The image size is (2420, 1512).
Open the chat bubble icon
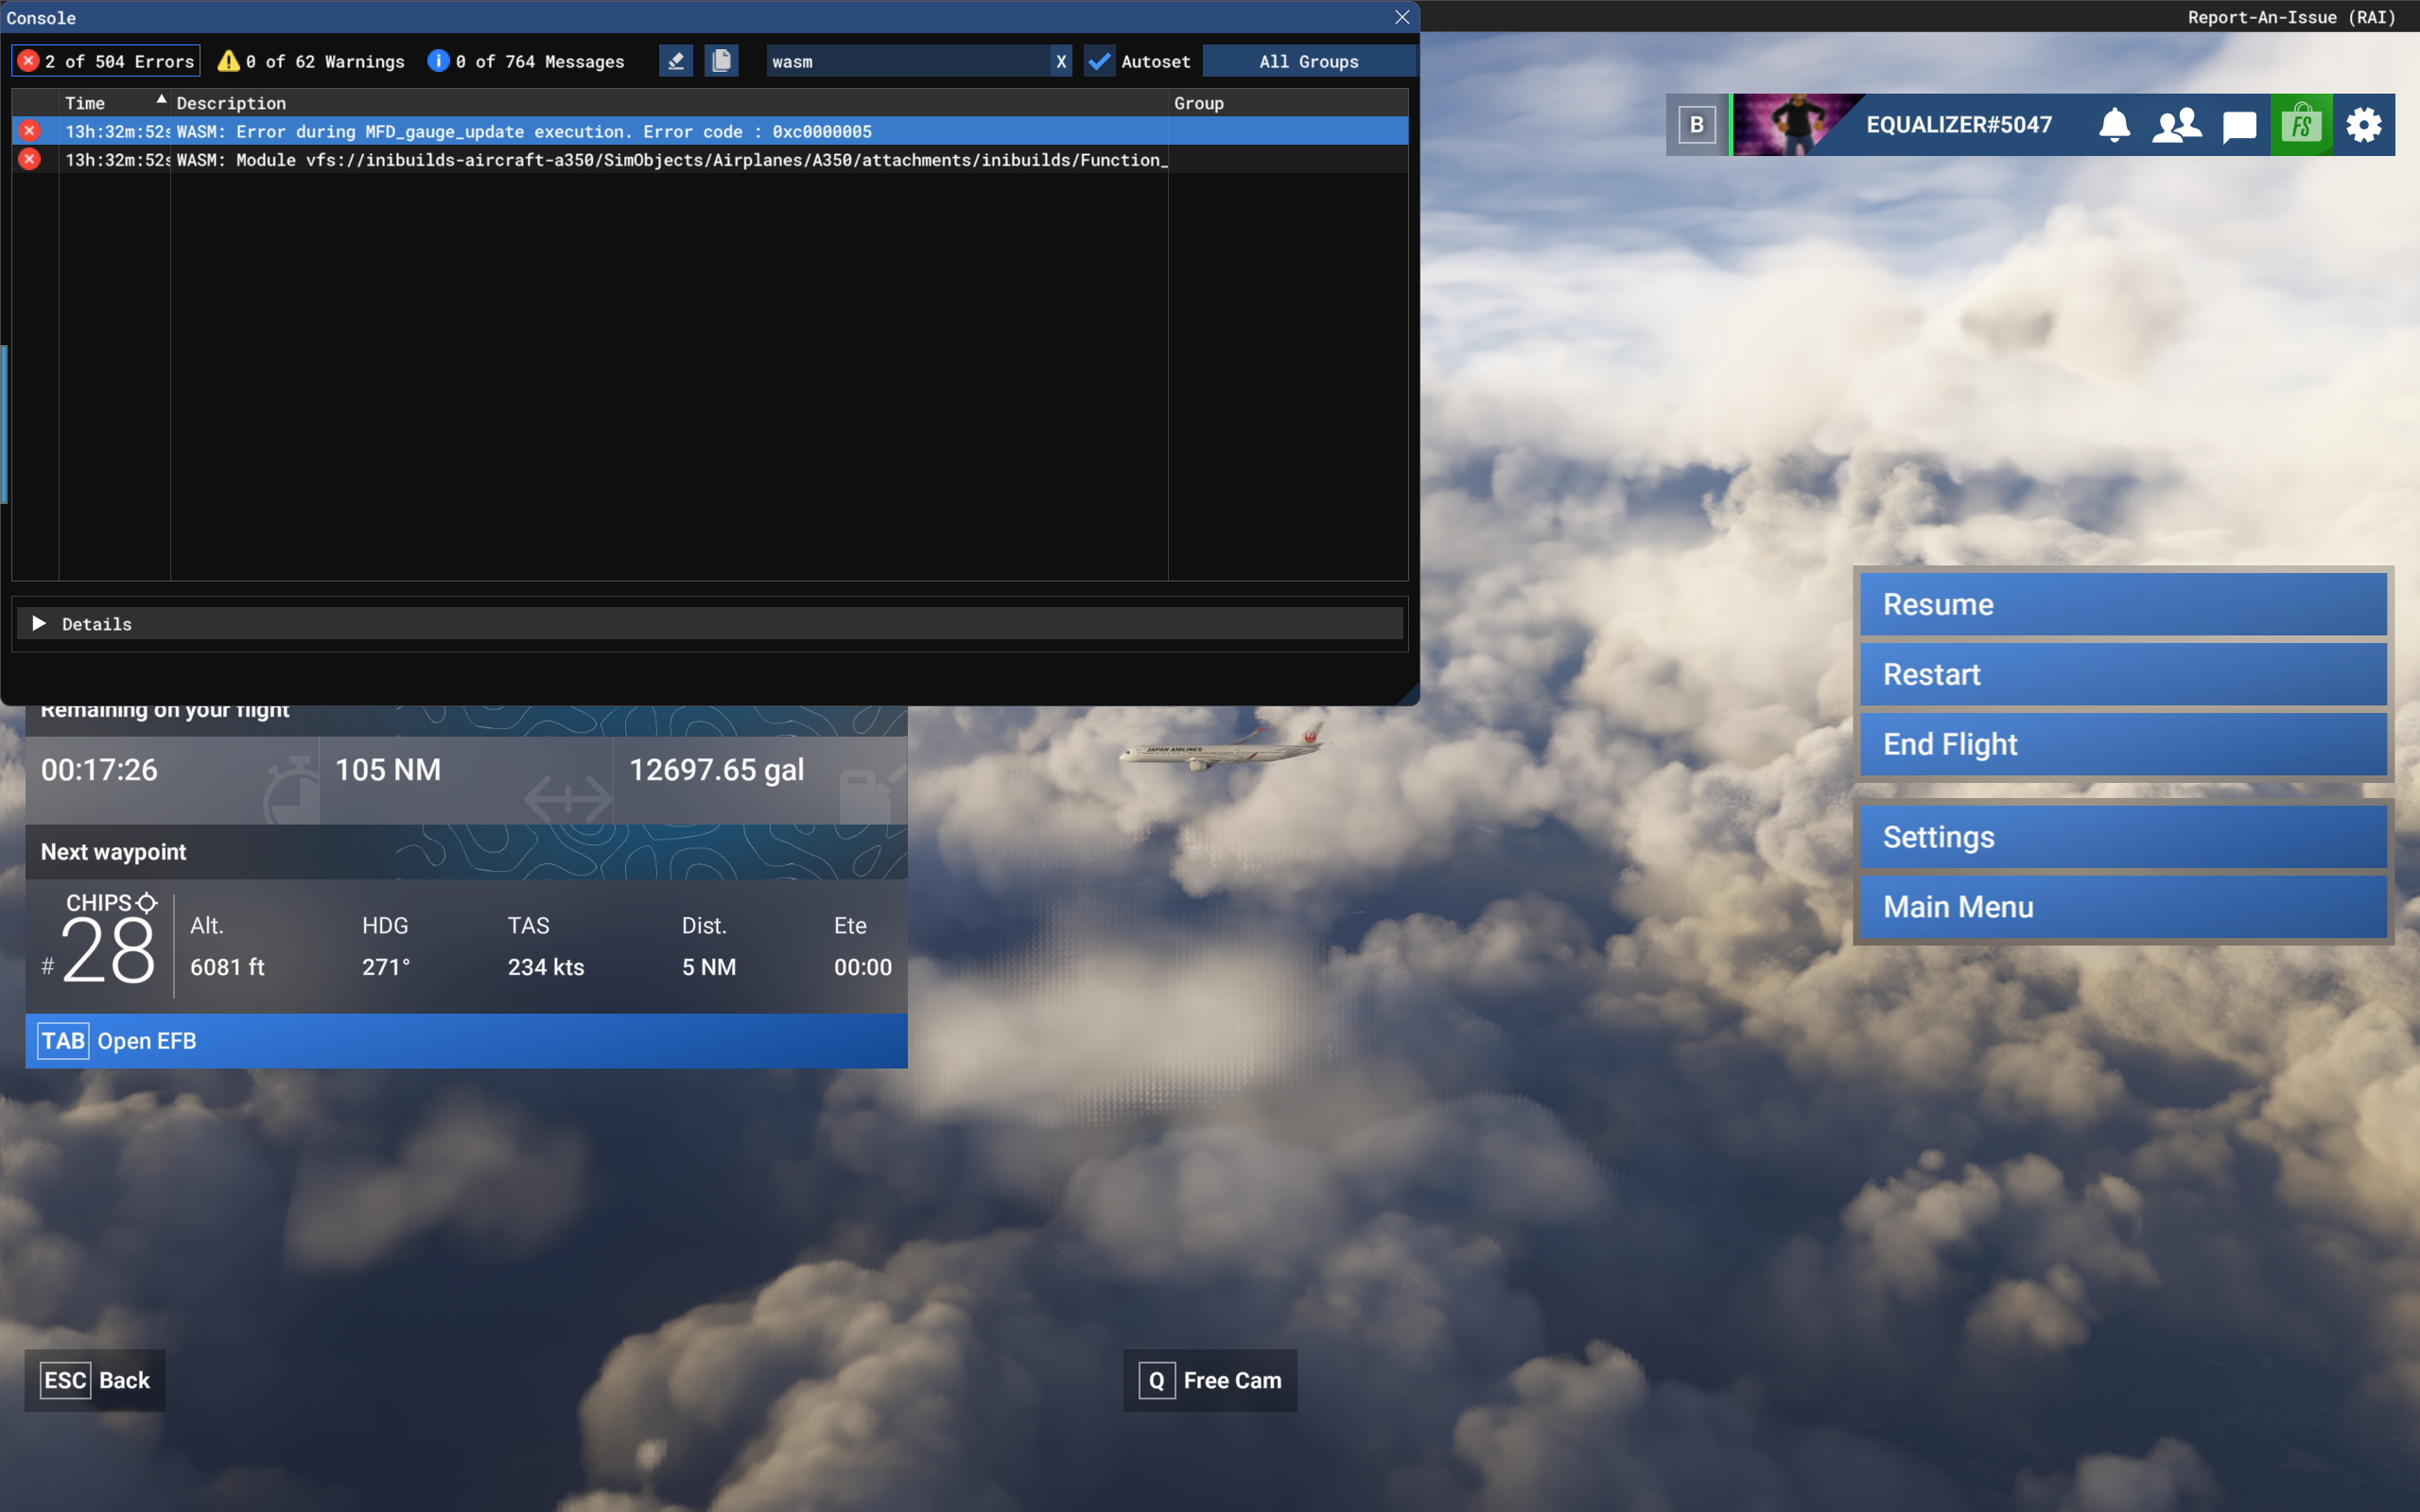[x=2239, y=126]
